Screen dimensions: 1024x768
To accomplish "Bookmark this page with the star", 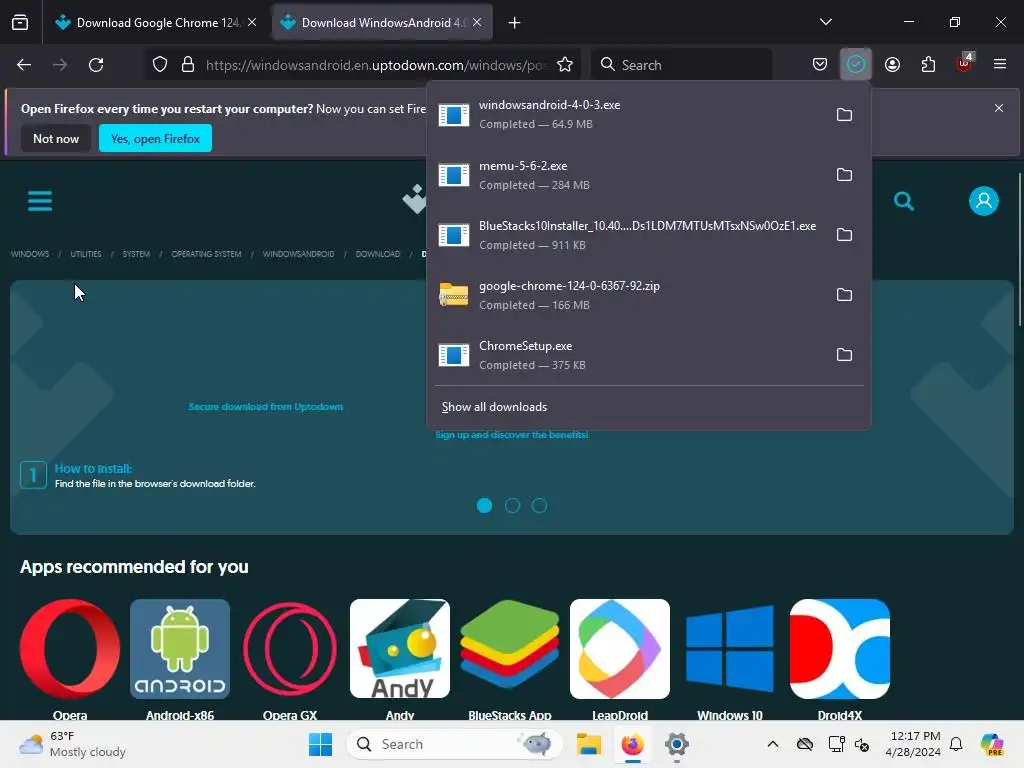I will pos(565,65).
